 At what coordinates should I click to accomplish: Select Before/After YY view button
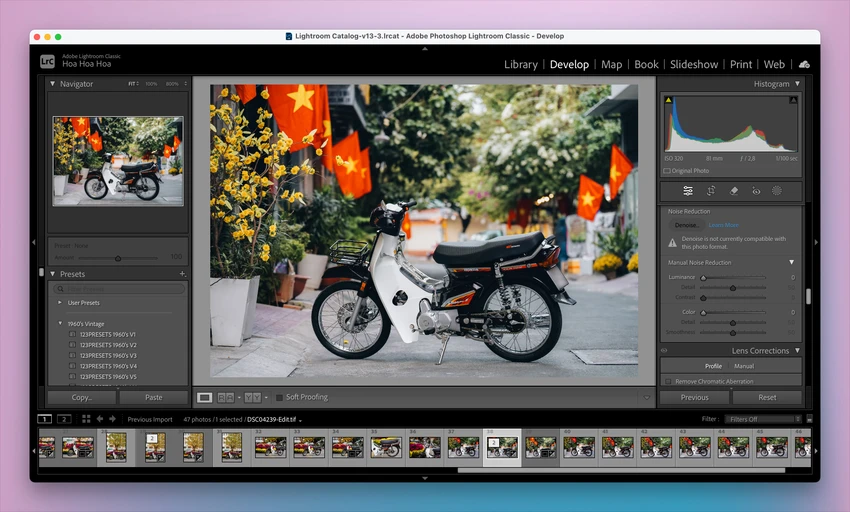[253, 398]
